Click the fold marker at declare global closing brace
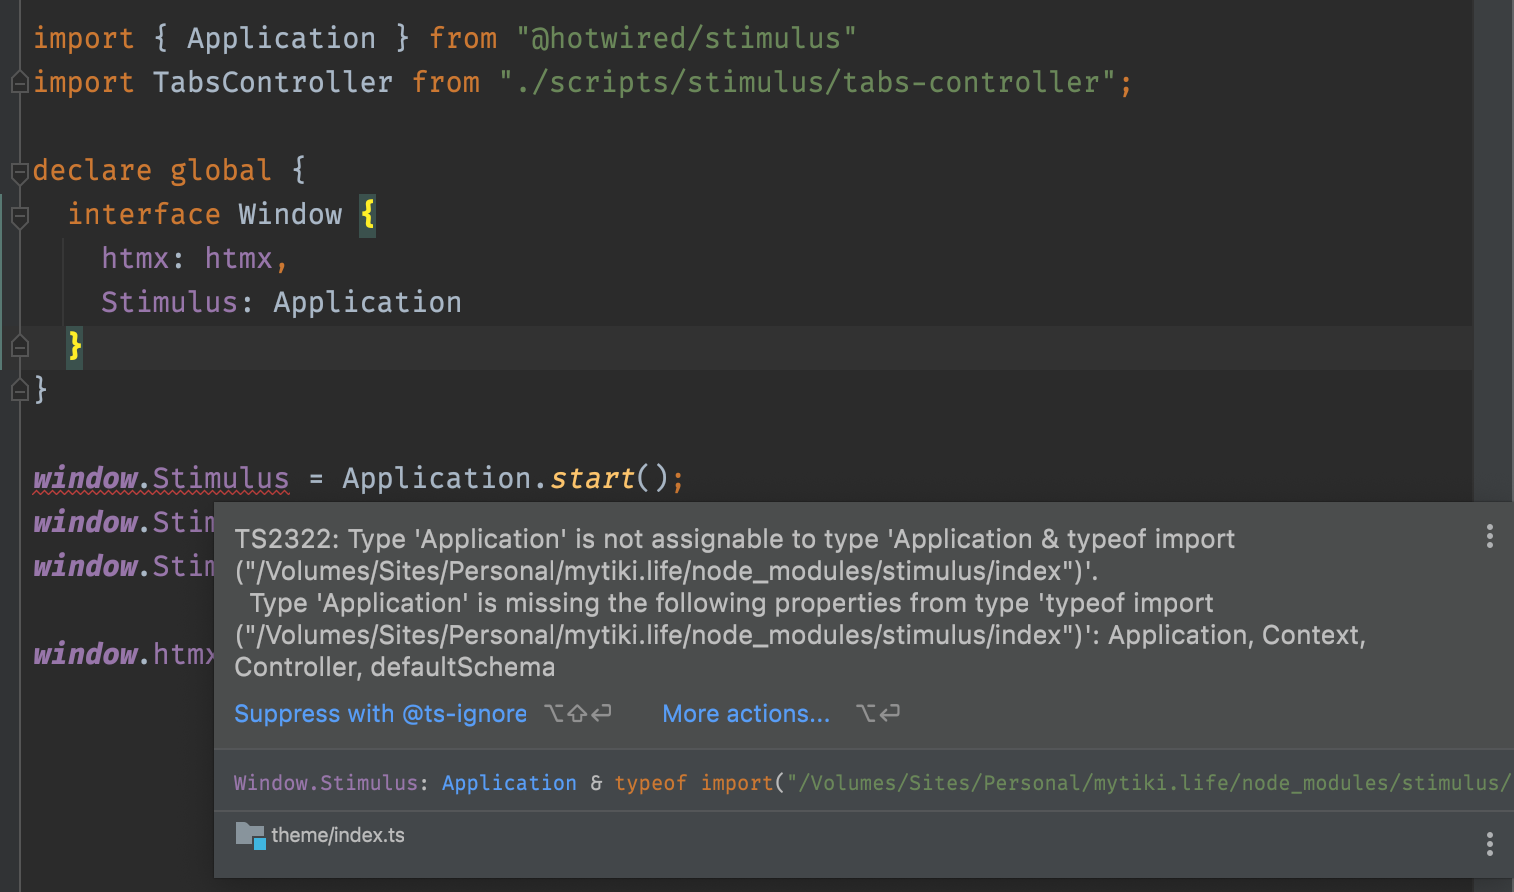1514x892 pixels. 19,390
